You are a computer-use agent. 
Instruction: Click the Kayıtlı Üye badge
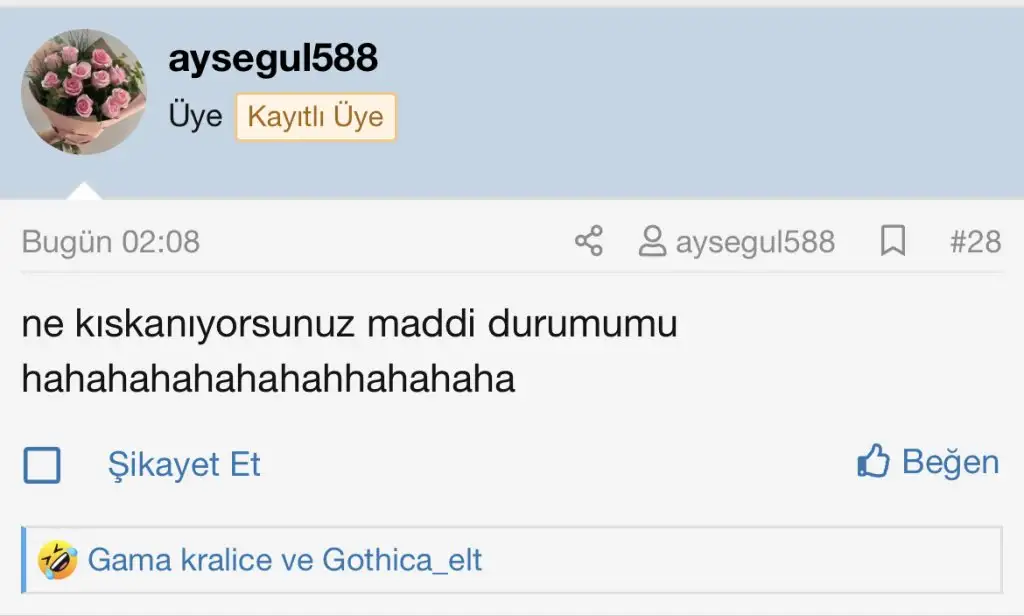pyautogui.click(x=315, y=117)
